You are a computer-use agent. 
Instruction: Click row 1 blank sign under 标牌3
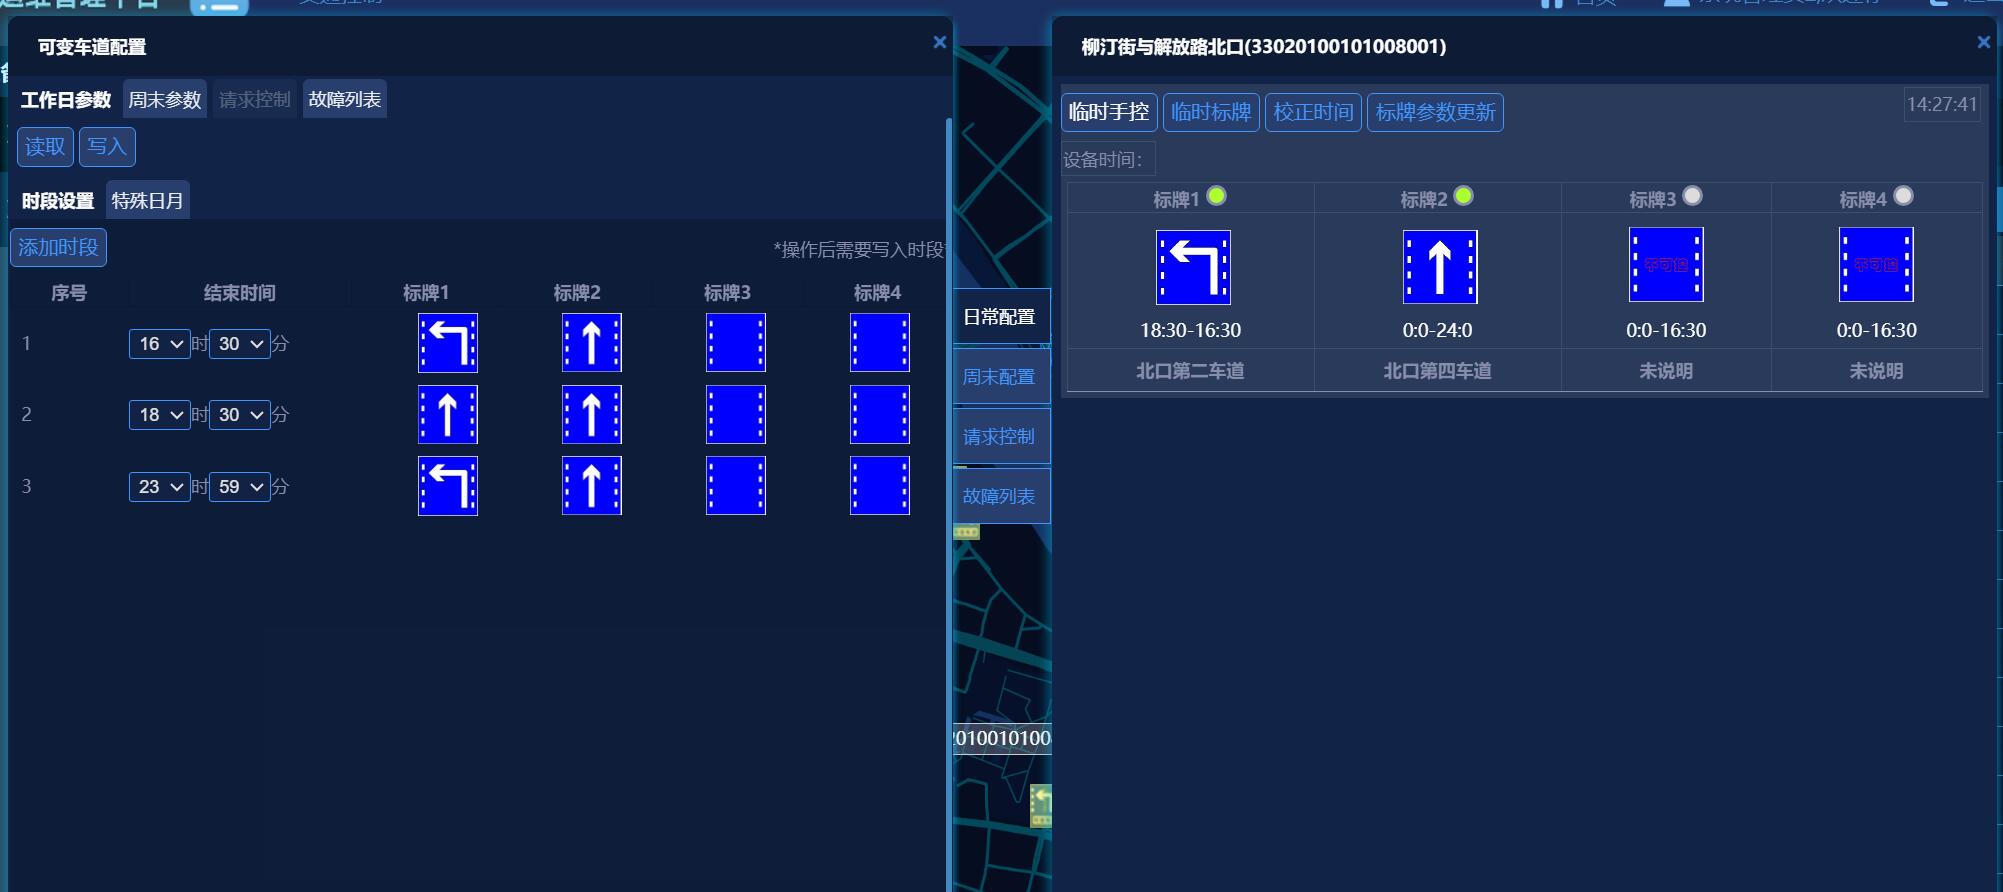click(x=735, y=343)
